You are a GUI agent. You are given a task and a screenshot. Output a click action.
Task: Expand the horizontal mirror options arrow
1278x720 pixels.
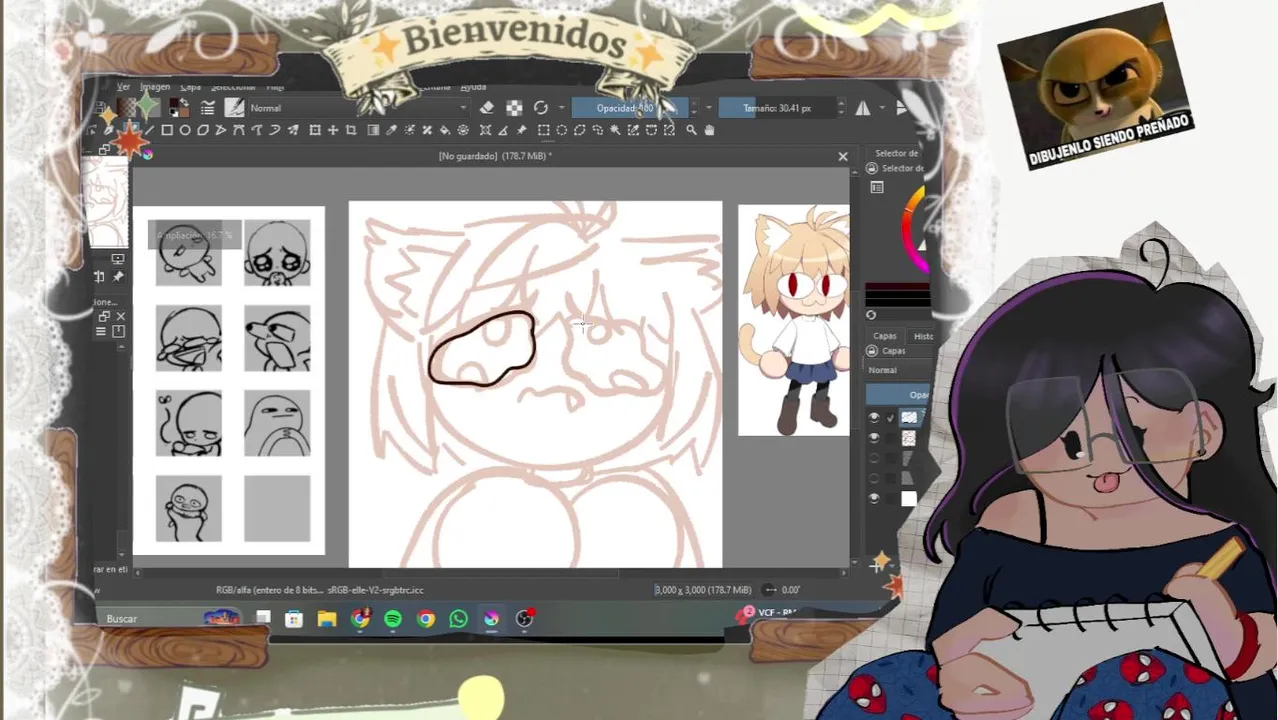[x=883, y=108]
